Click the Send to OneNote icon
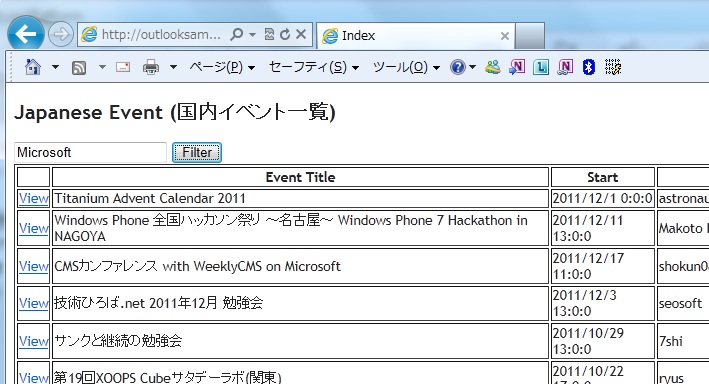The height and width of the screenshot is (384, 709). coord(517,67)
